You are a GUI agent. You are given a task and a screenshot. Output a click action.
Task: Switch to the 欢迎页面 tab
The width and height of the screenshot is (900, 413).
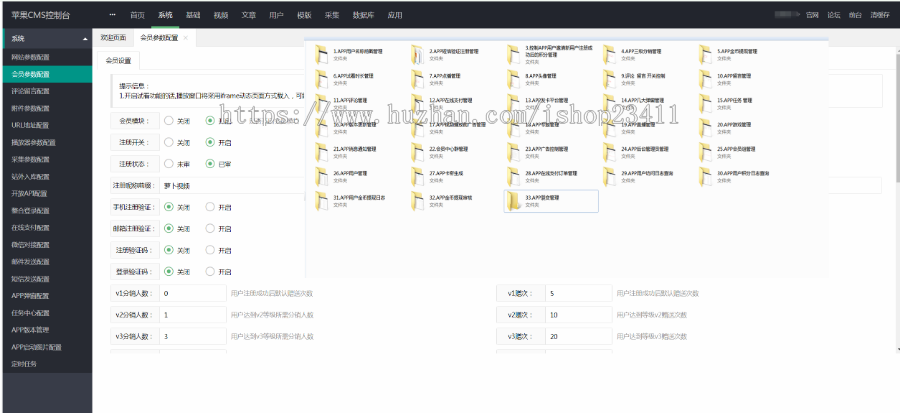pyautogui.click(x=113, y=38)
